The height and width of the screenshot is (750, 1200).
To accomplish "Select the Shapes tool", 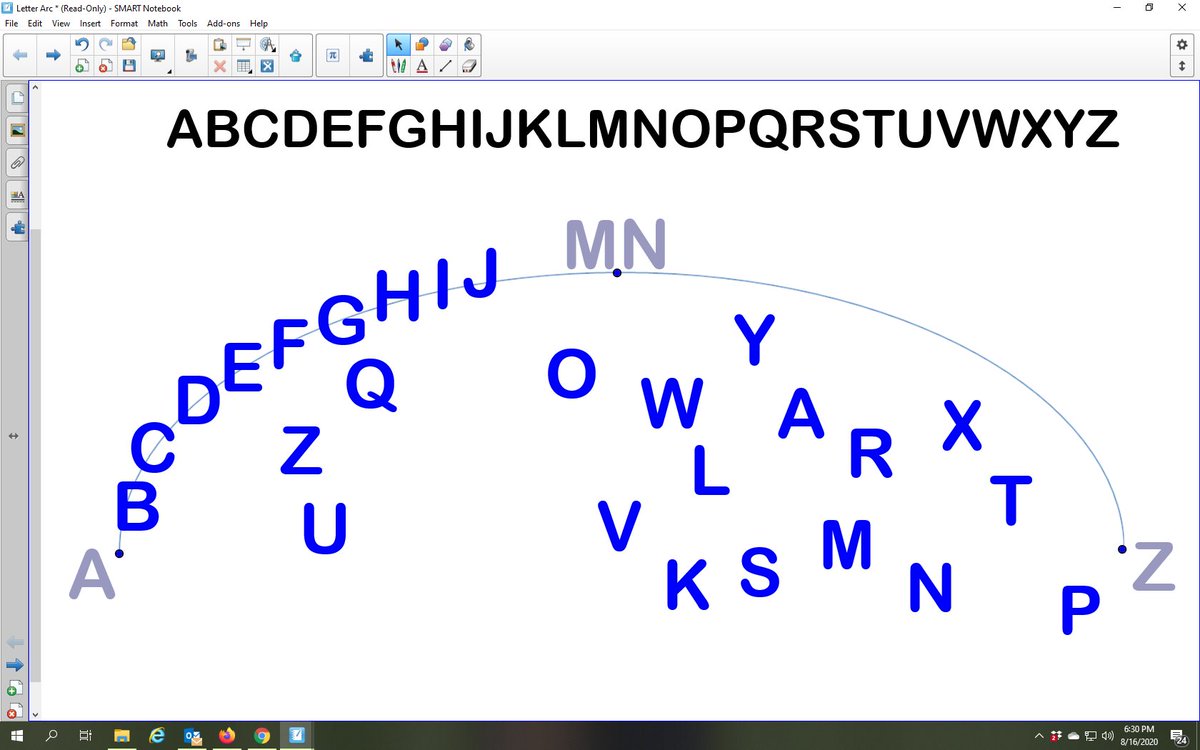I will pyautogui.click(x=421, y=44).
